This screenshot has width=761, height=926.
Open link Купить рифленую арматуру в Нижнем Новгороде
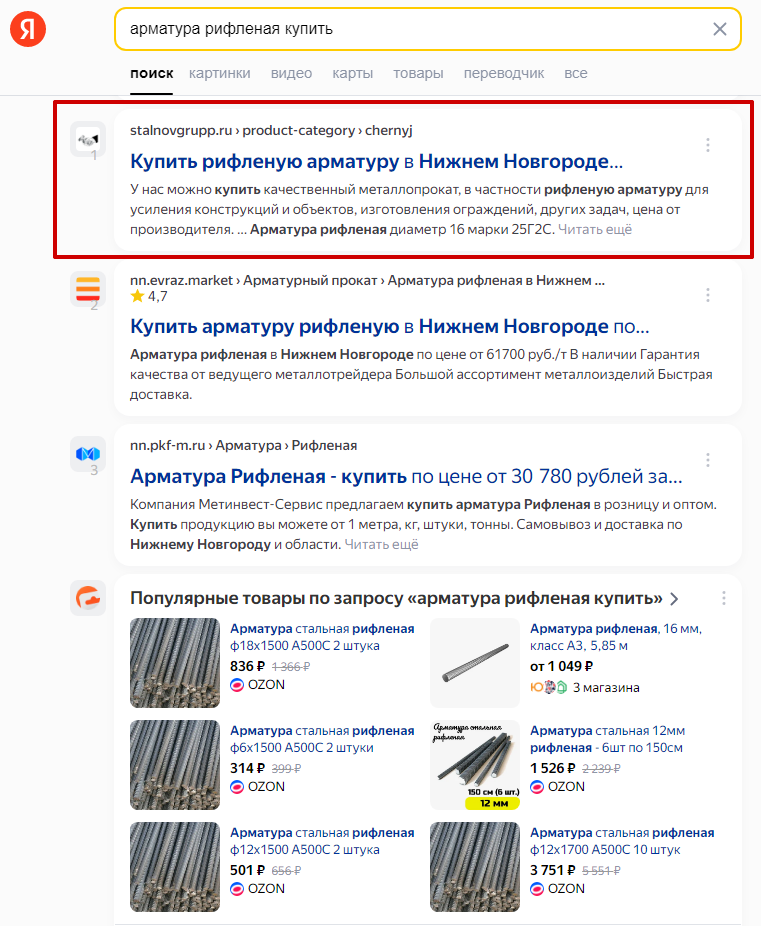point(376,161)
